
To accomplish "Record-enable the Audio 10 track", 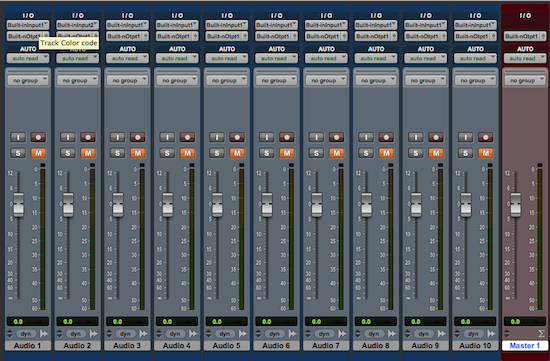I will pyautogui.click(x=486, y=137).
